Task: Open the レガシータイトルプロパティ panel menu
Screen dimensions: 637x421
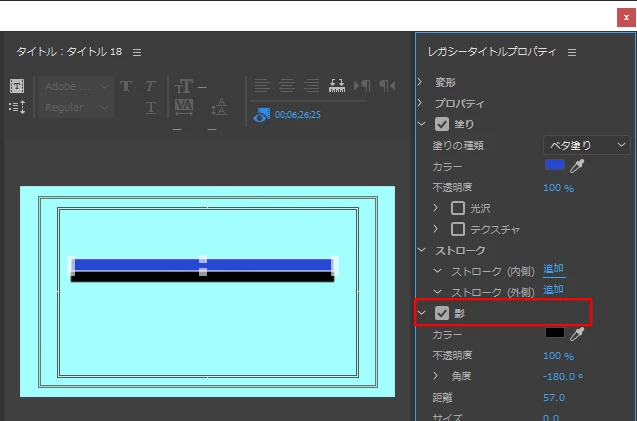Action: [572, 52]
